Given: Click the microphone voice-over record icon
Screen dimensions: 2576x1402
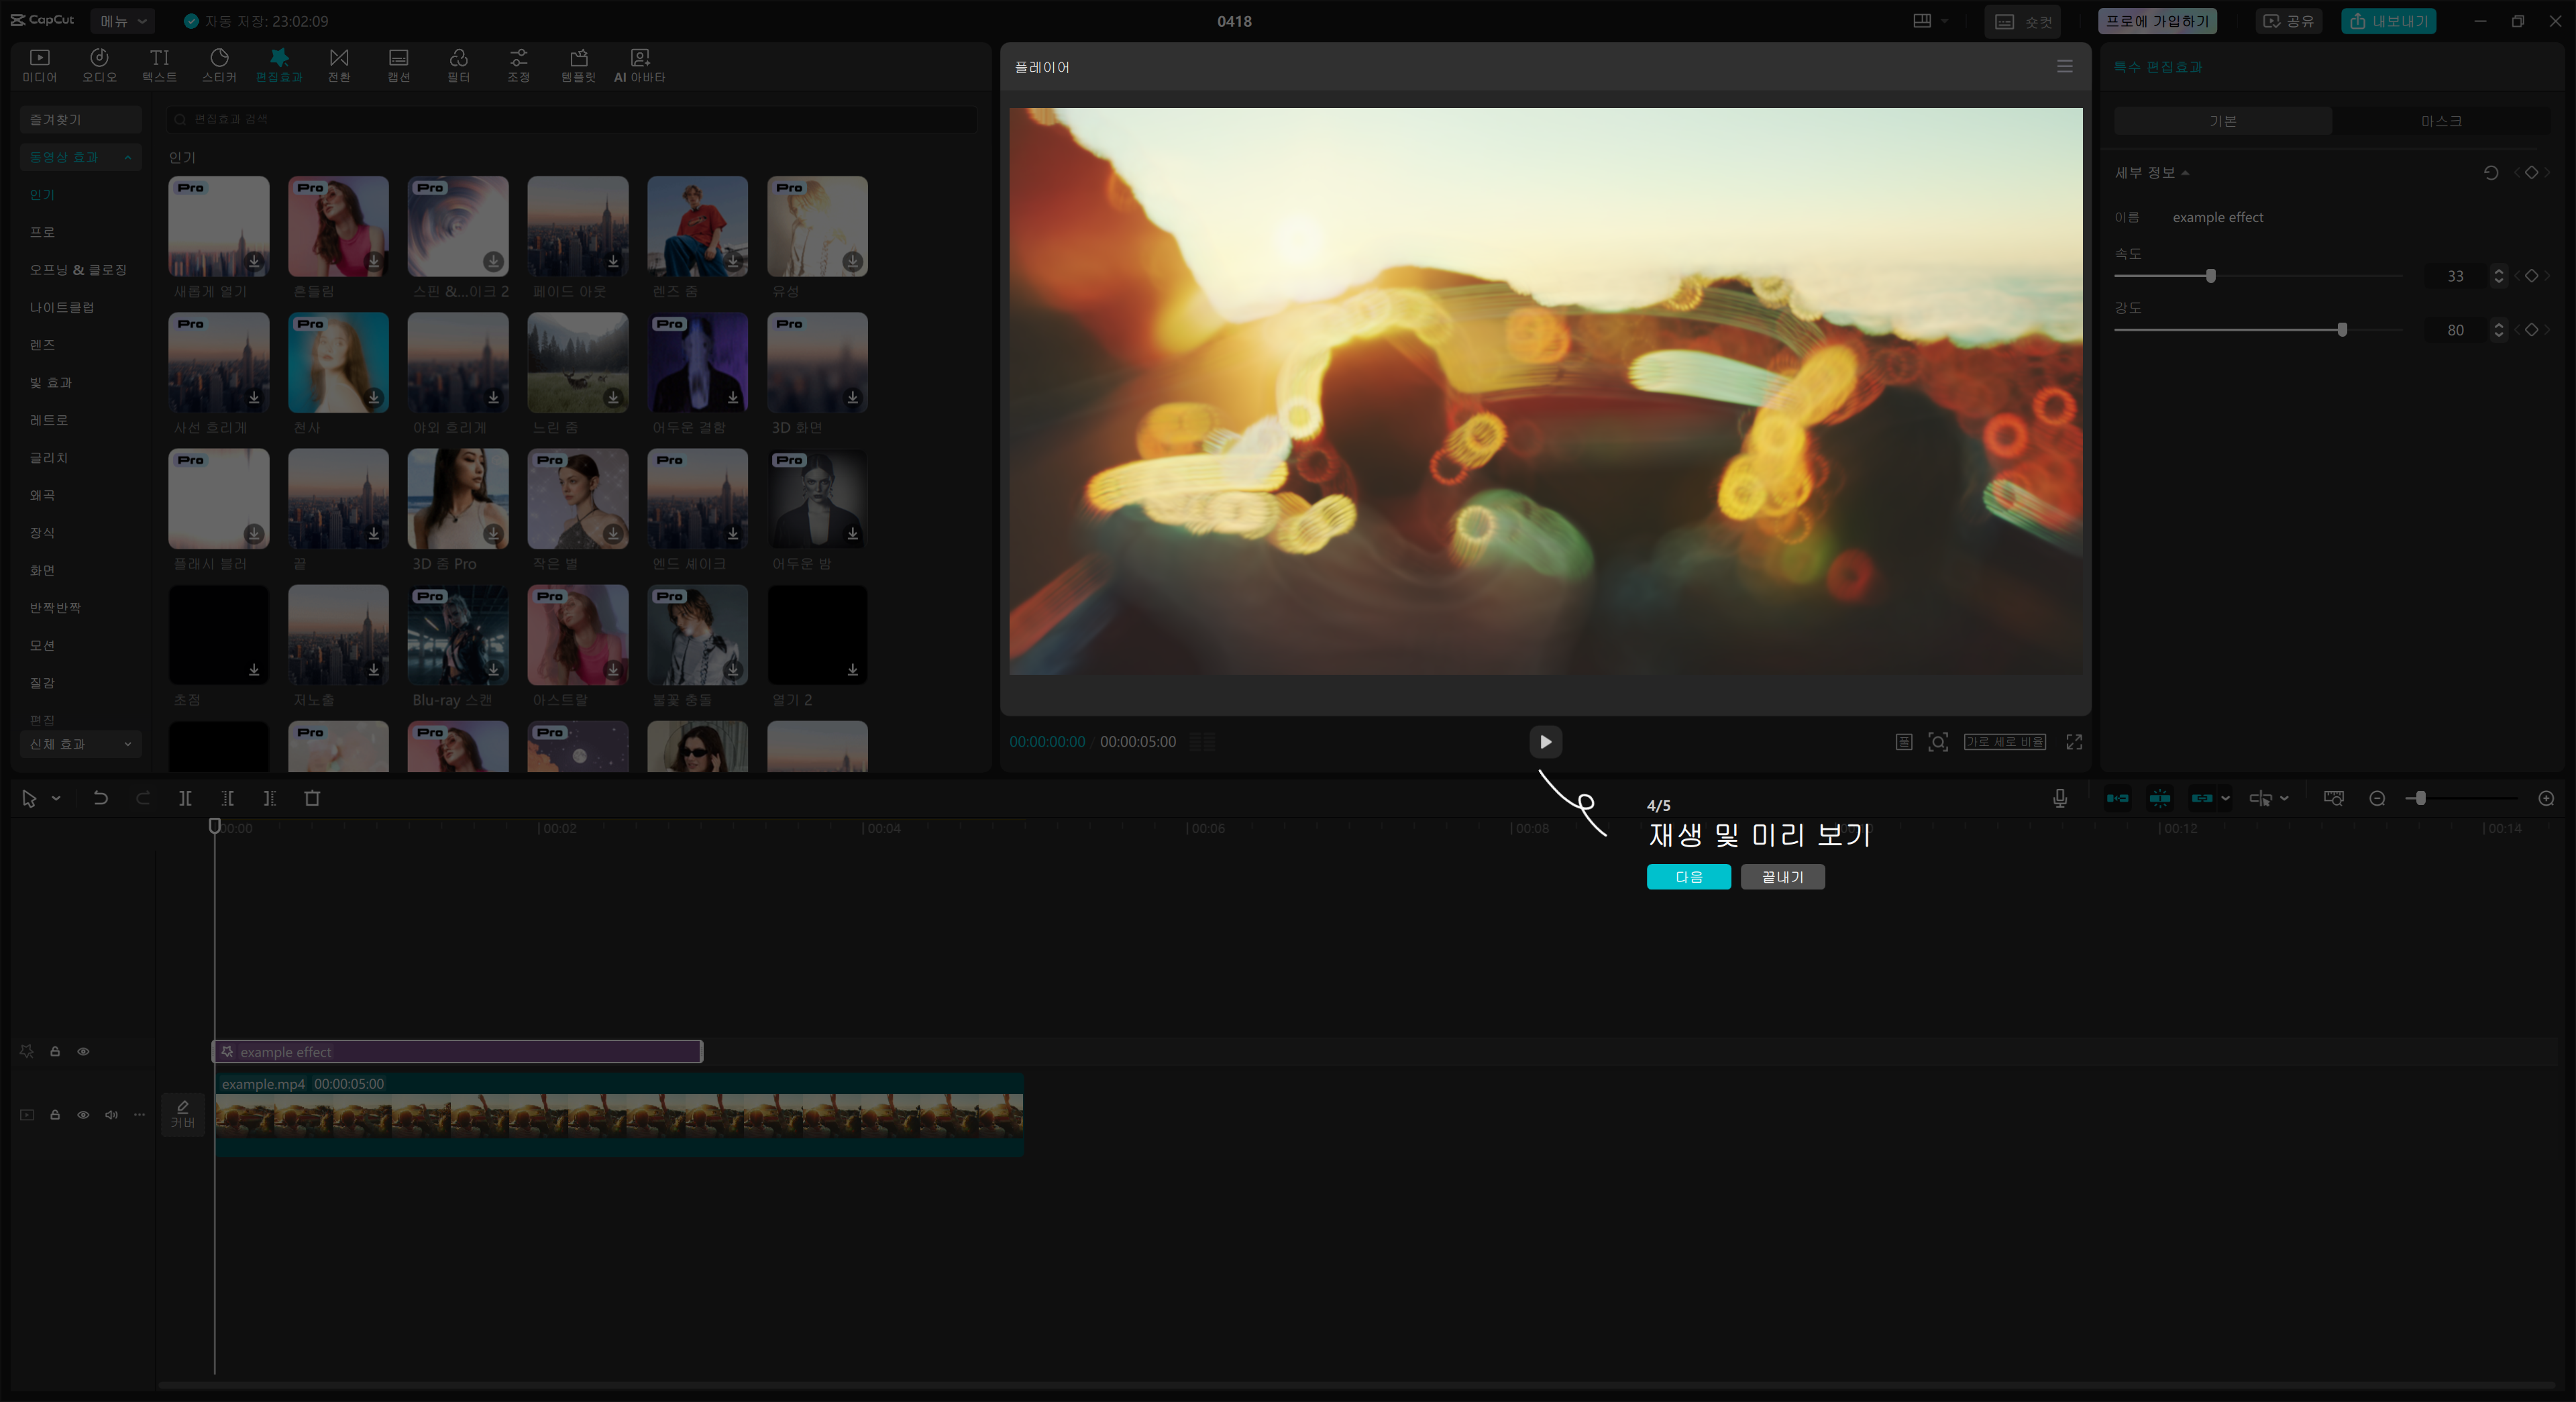Looking at the screenshot, I should [x=2060, y=798].
